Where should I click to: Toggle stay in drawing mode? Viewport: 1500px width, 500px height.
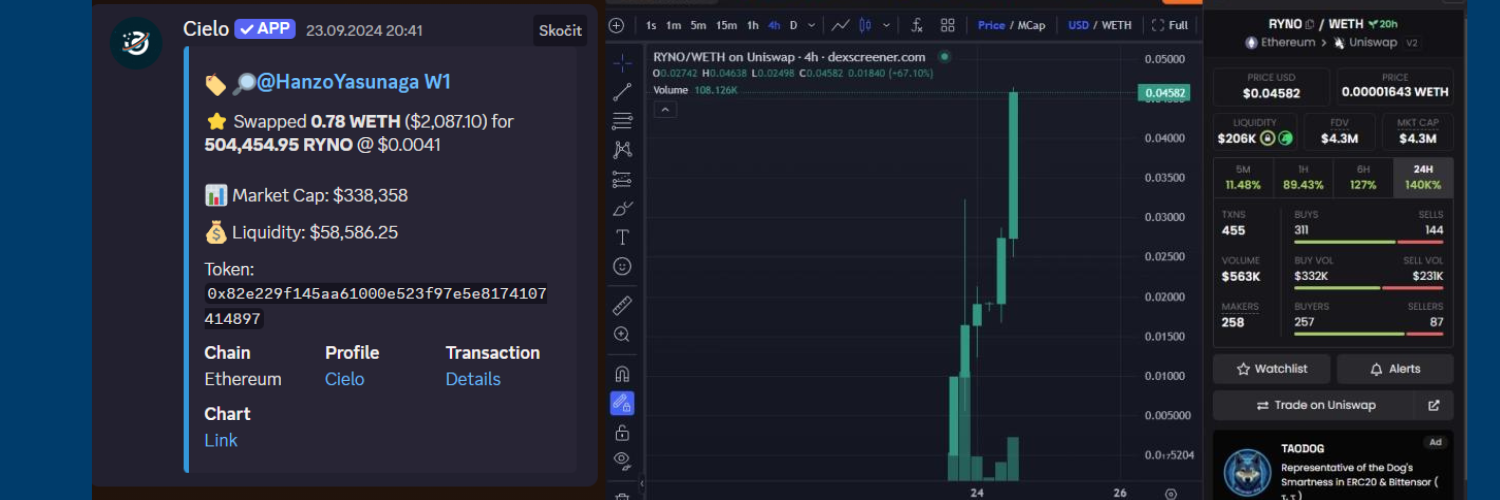[x=622, y=403]
